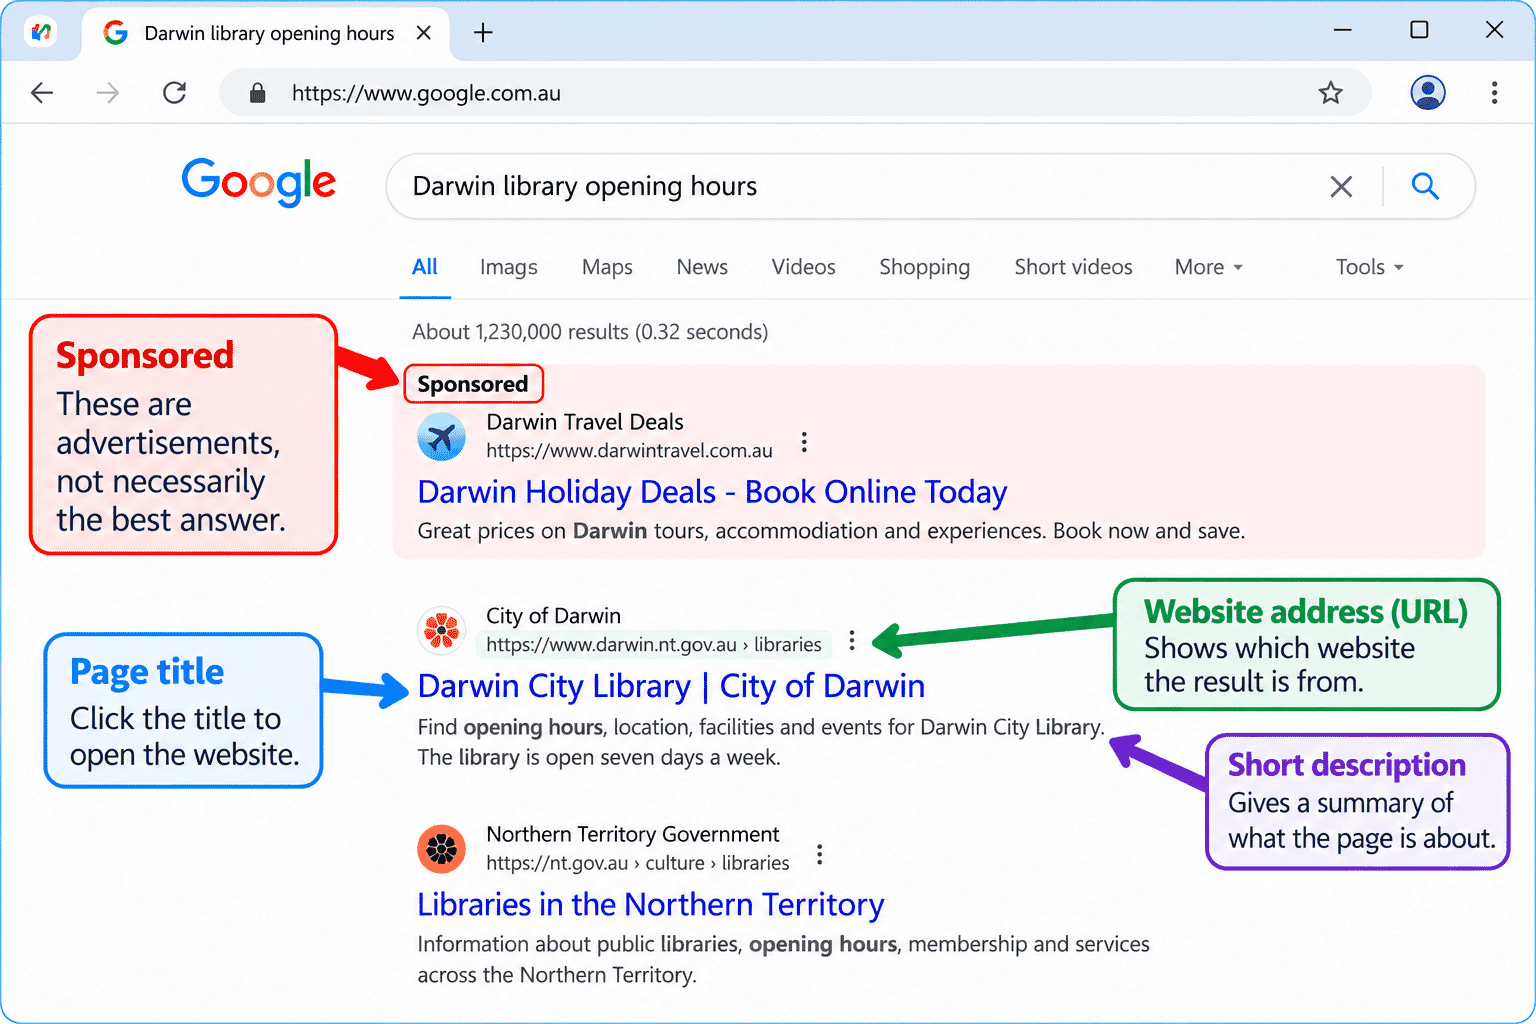Open the user profile avatar icon

pyautogui.click(x=1428, y=93)
